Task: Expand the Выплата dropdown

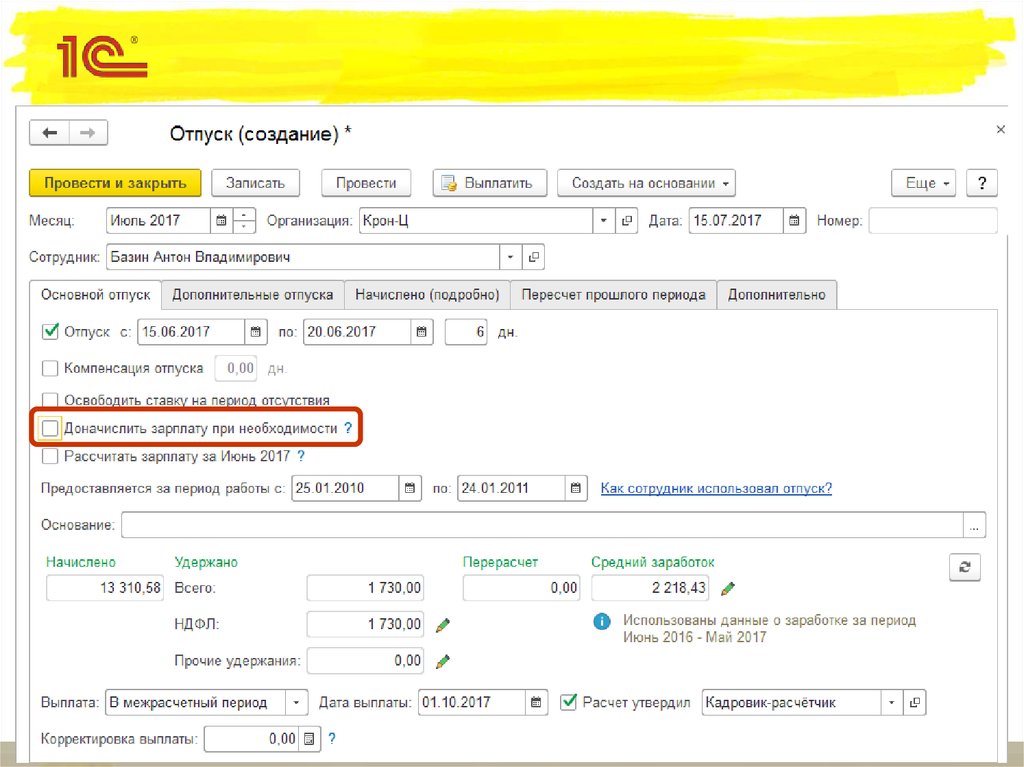Action: tap(297, 703)
